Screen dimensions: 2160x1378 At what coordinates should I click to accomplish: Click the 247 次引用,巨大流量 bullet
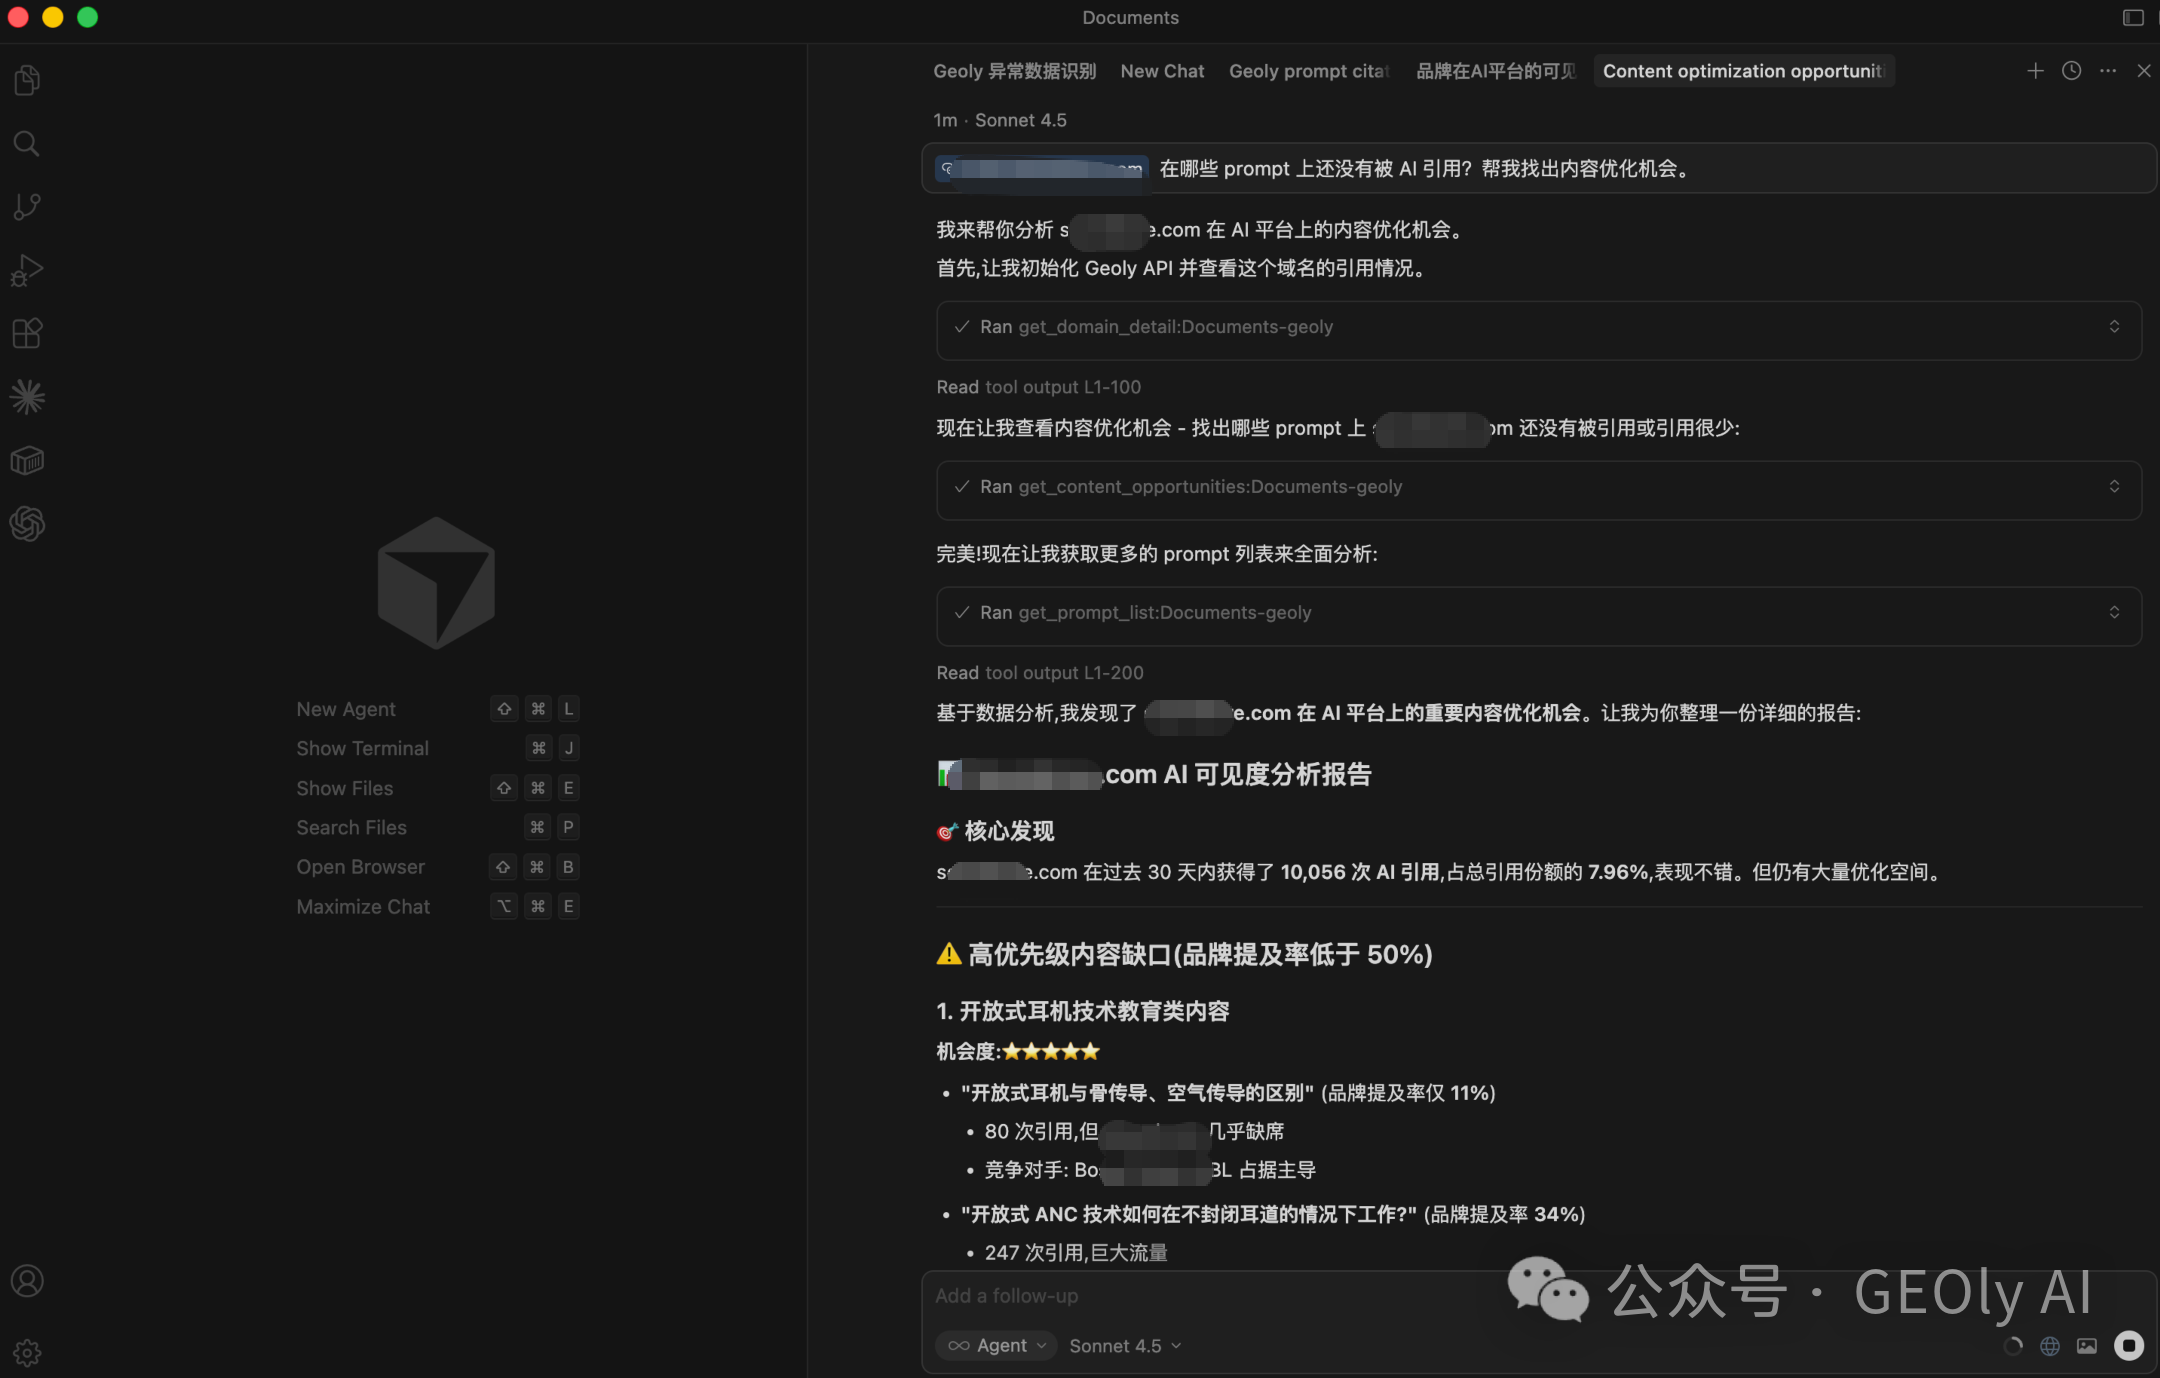[1076, 1253]
